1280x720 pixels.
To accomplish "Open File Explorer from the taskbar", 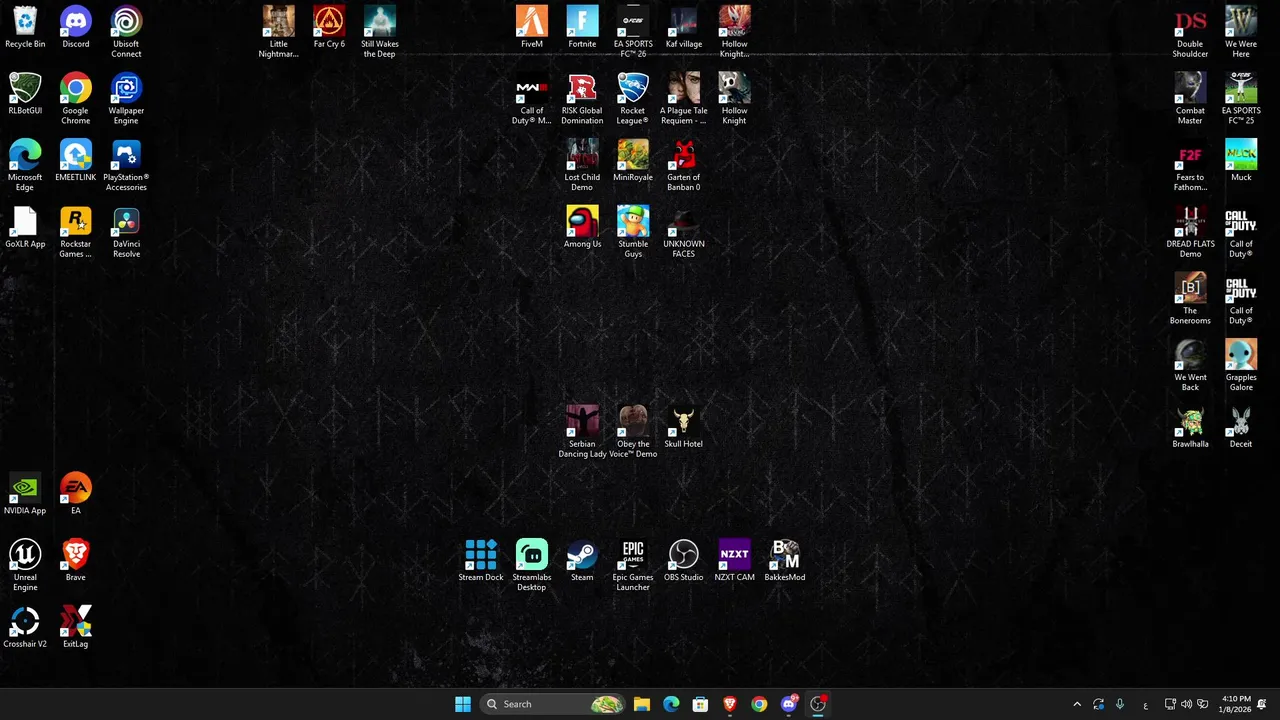I will coord(642,704).
